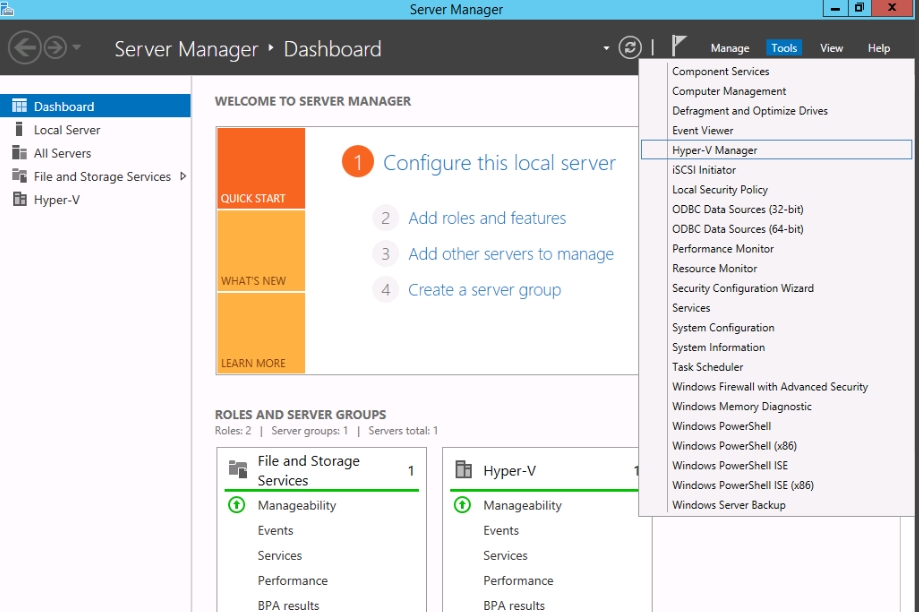
Task: Click Create a server group link
Action: (484, 290)
